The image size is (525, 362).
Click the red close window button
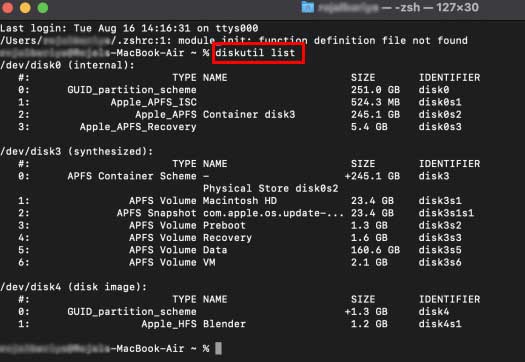(x=7, y=7)
